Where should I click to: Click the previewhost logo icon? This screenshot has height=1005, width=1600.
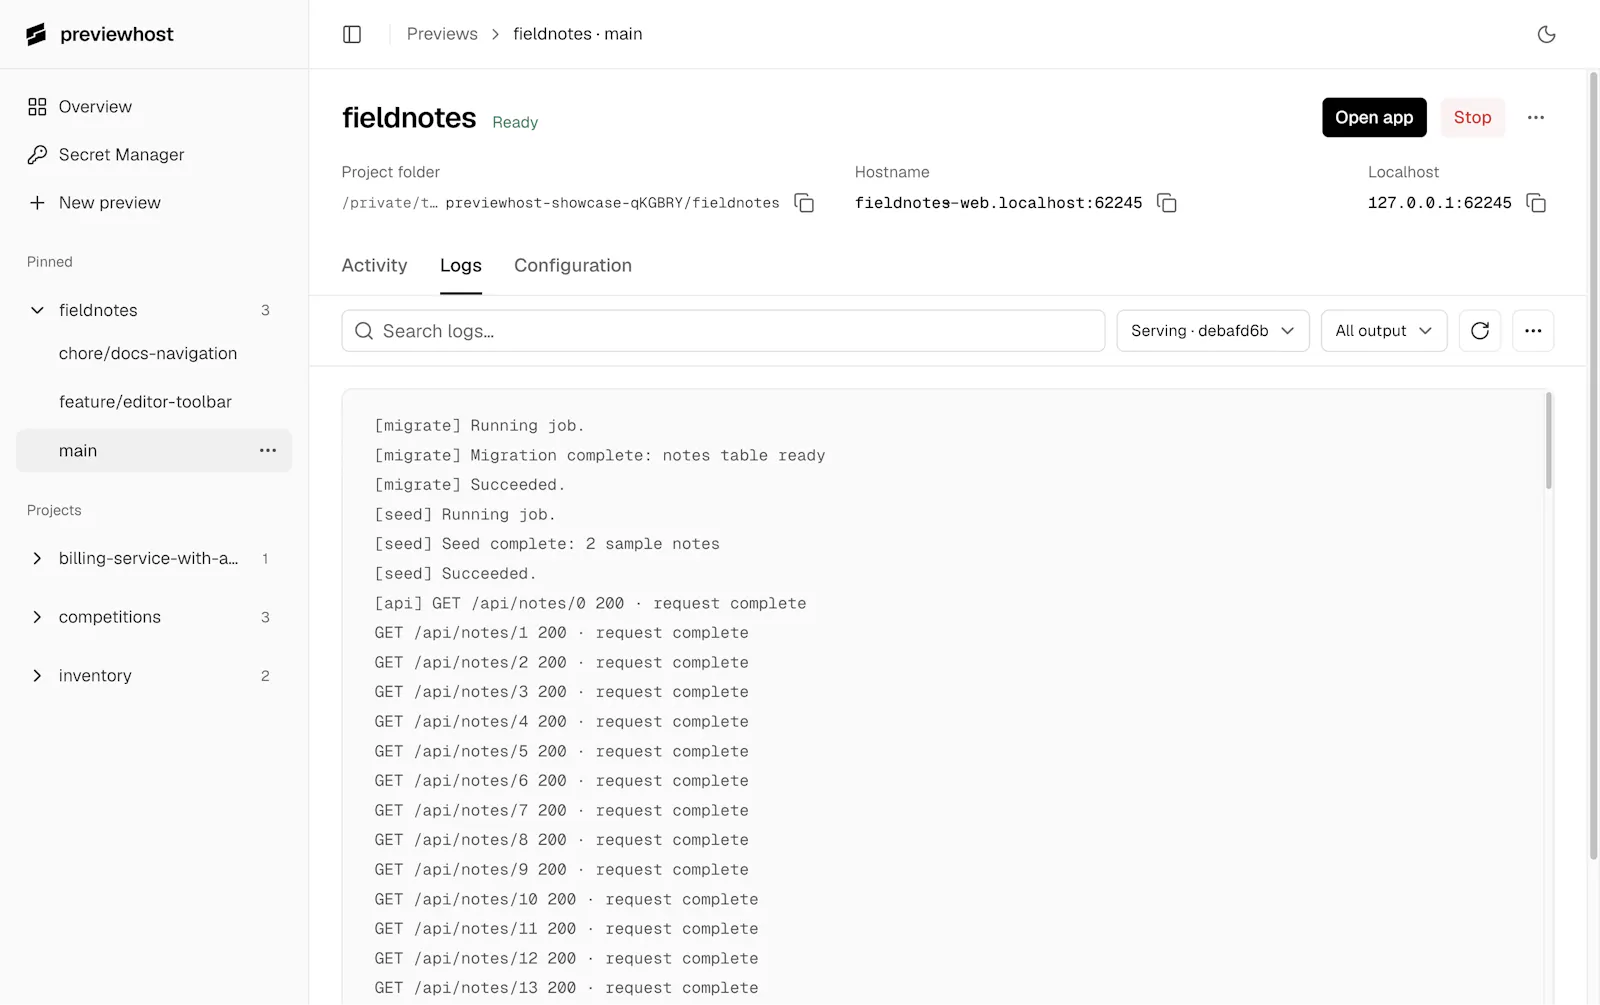36,34
